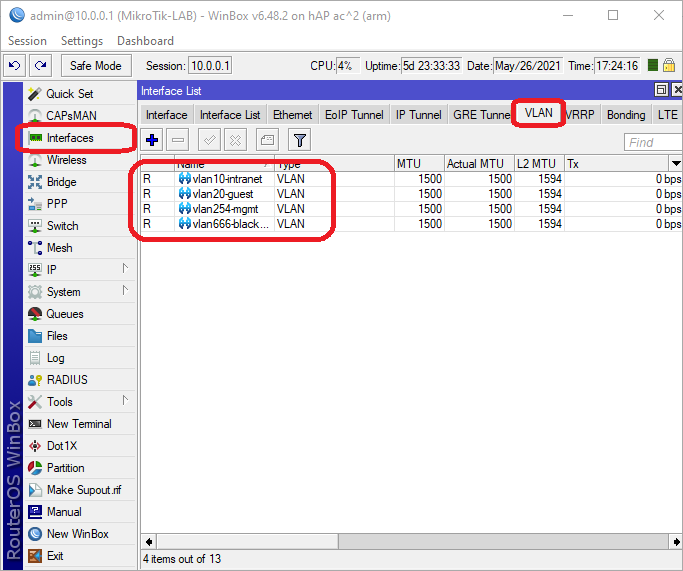
Task: Sort by the Tx column header
Action: 617,164
